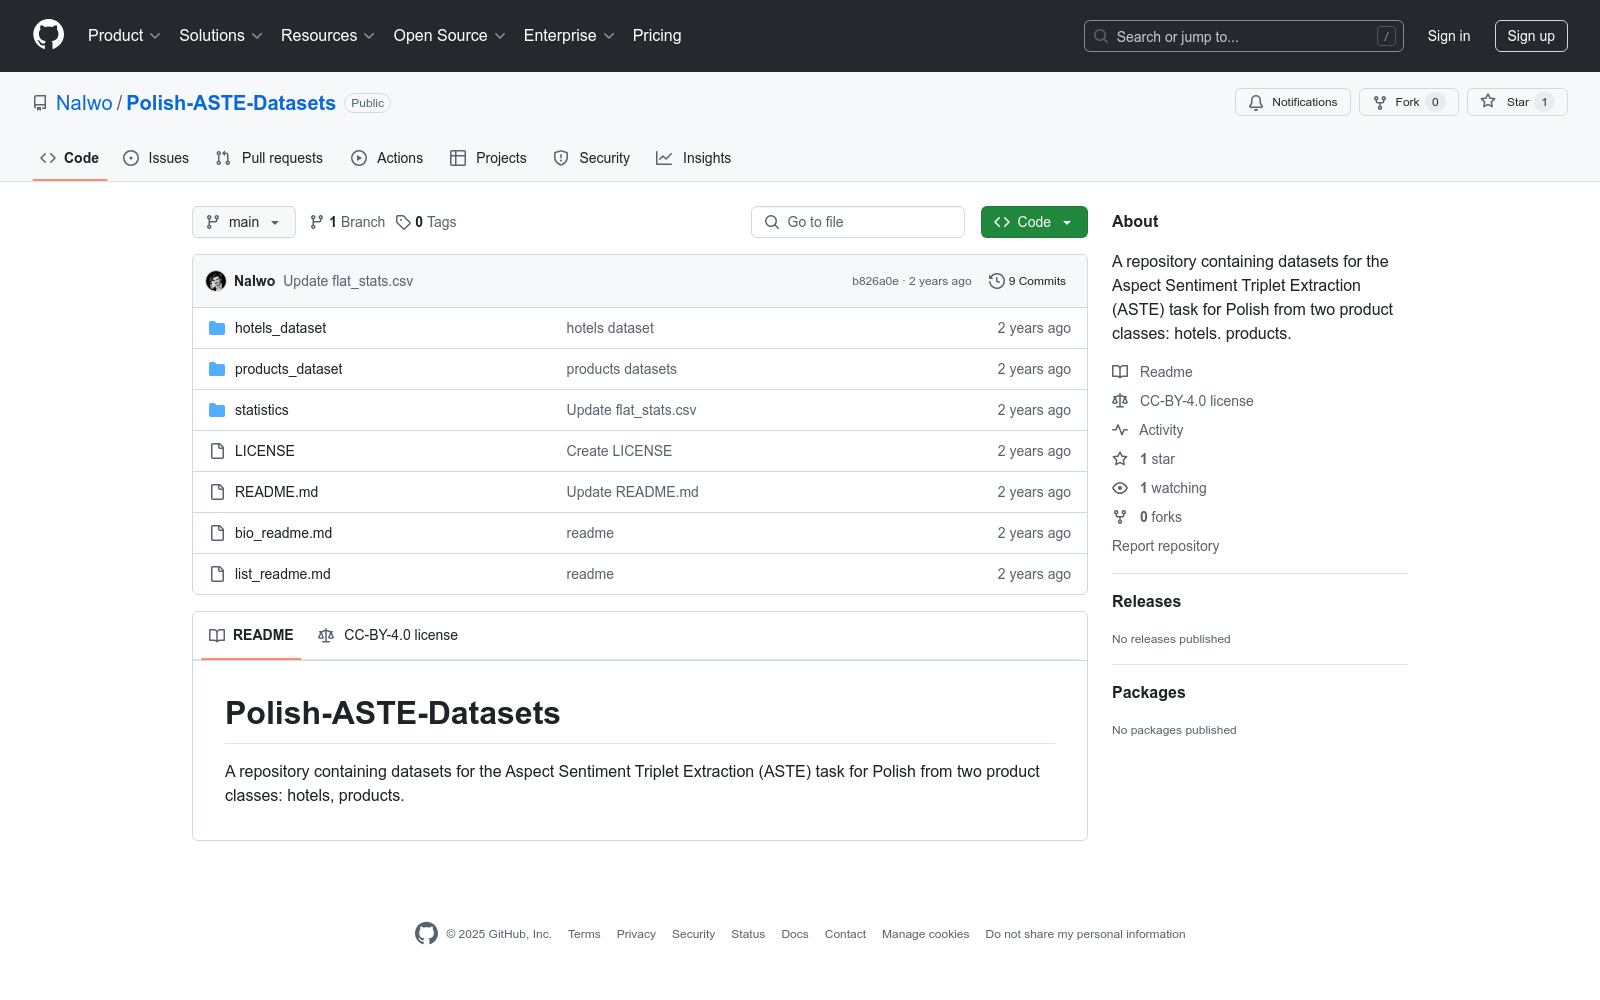1600x1000 pixels.
Task: Open the Projects tab
Action: (488, 158)
